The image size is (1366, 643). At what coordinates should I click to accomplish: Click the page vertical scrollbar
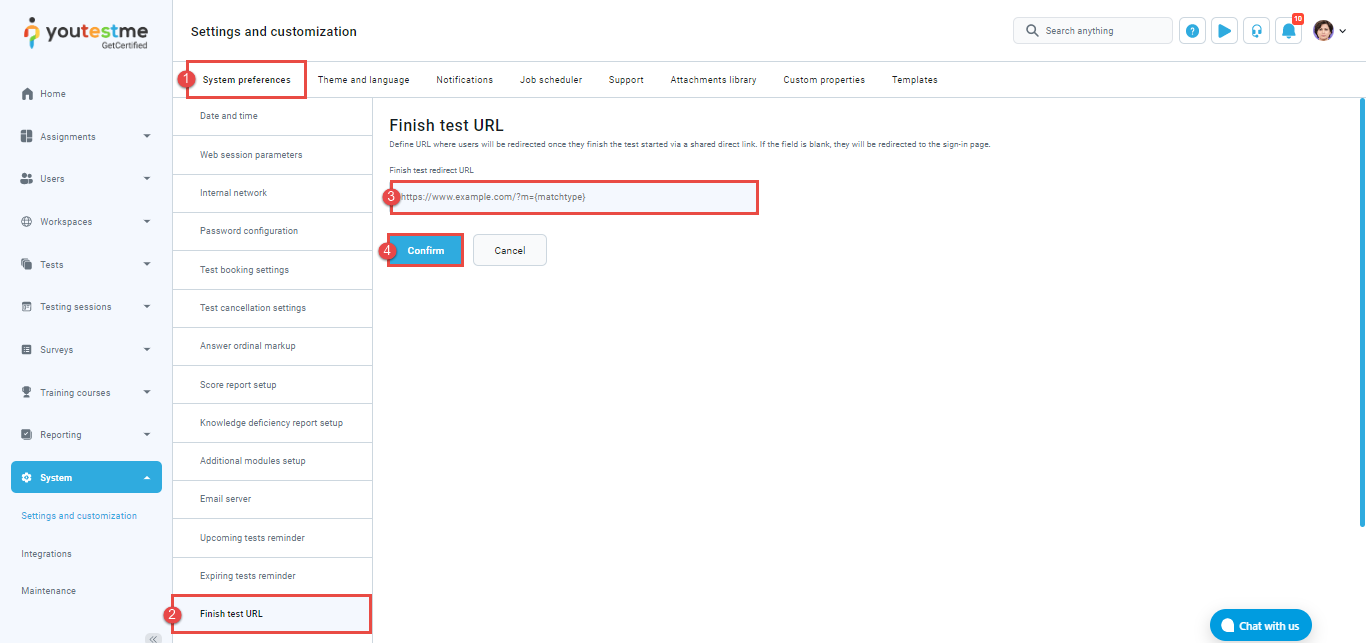point(1362,312)
